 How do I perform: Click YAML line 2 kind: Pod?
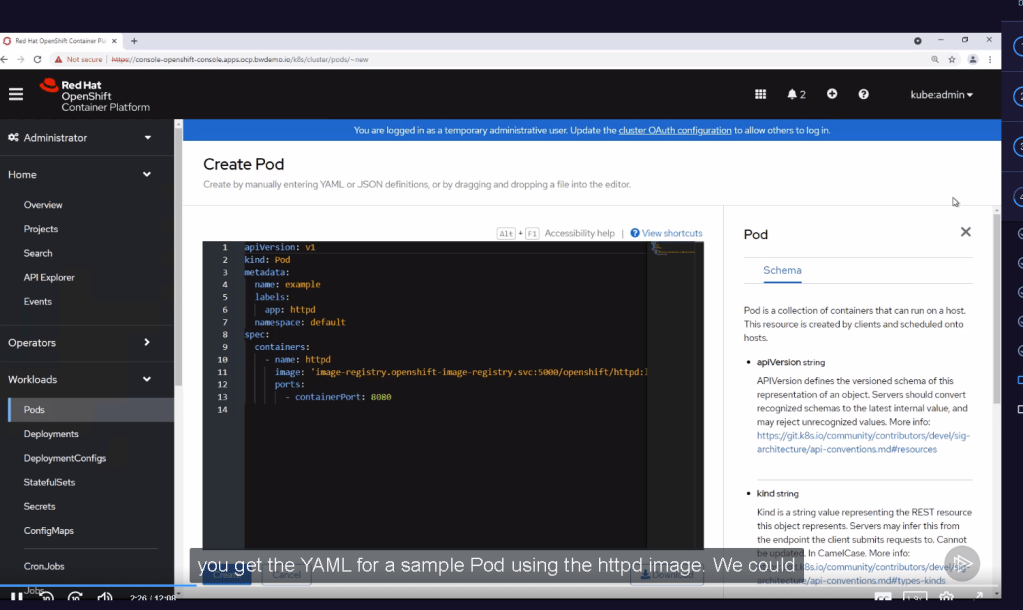267,260
